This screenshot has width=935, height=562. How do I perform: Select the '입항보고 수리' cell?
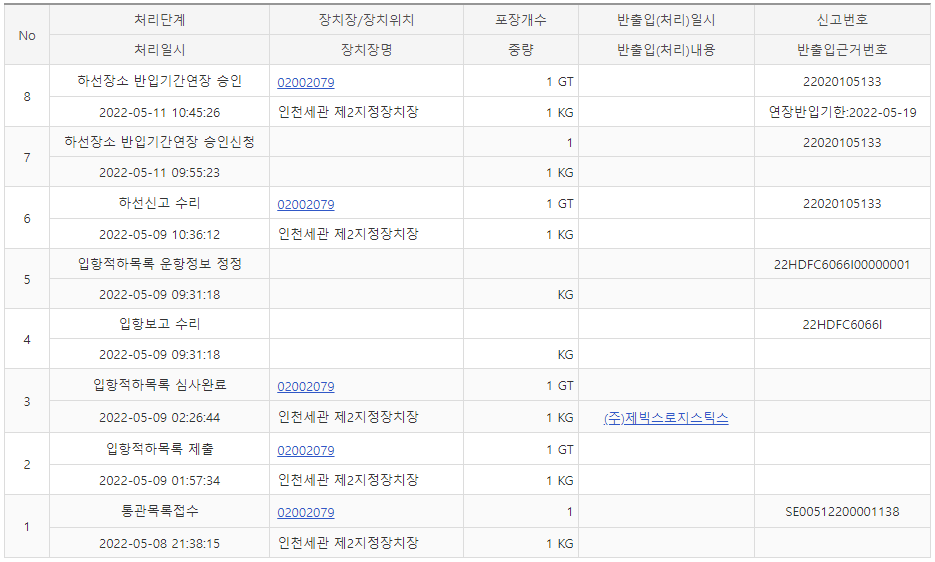click(159, 324)
